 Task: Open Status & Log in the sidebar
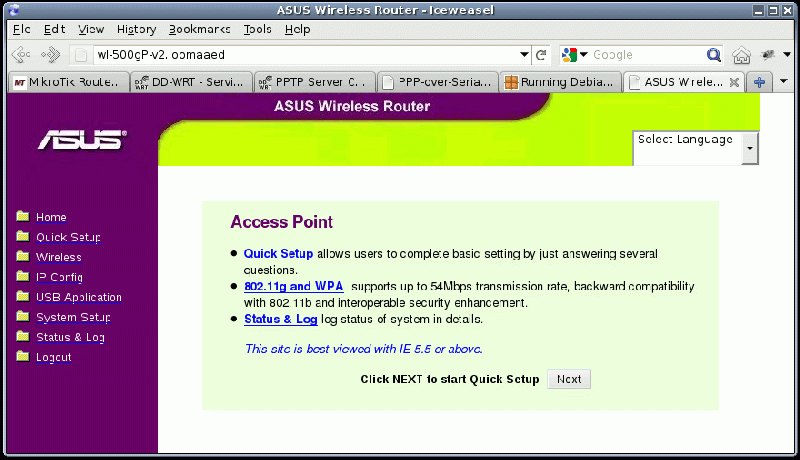click(70, 337)
